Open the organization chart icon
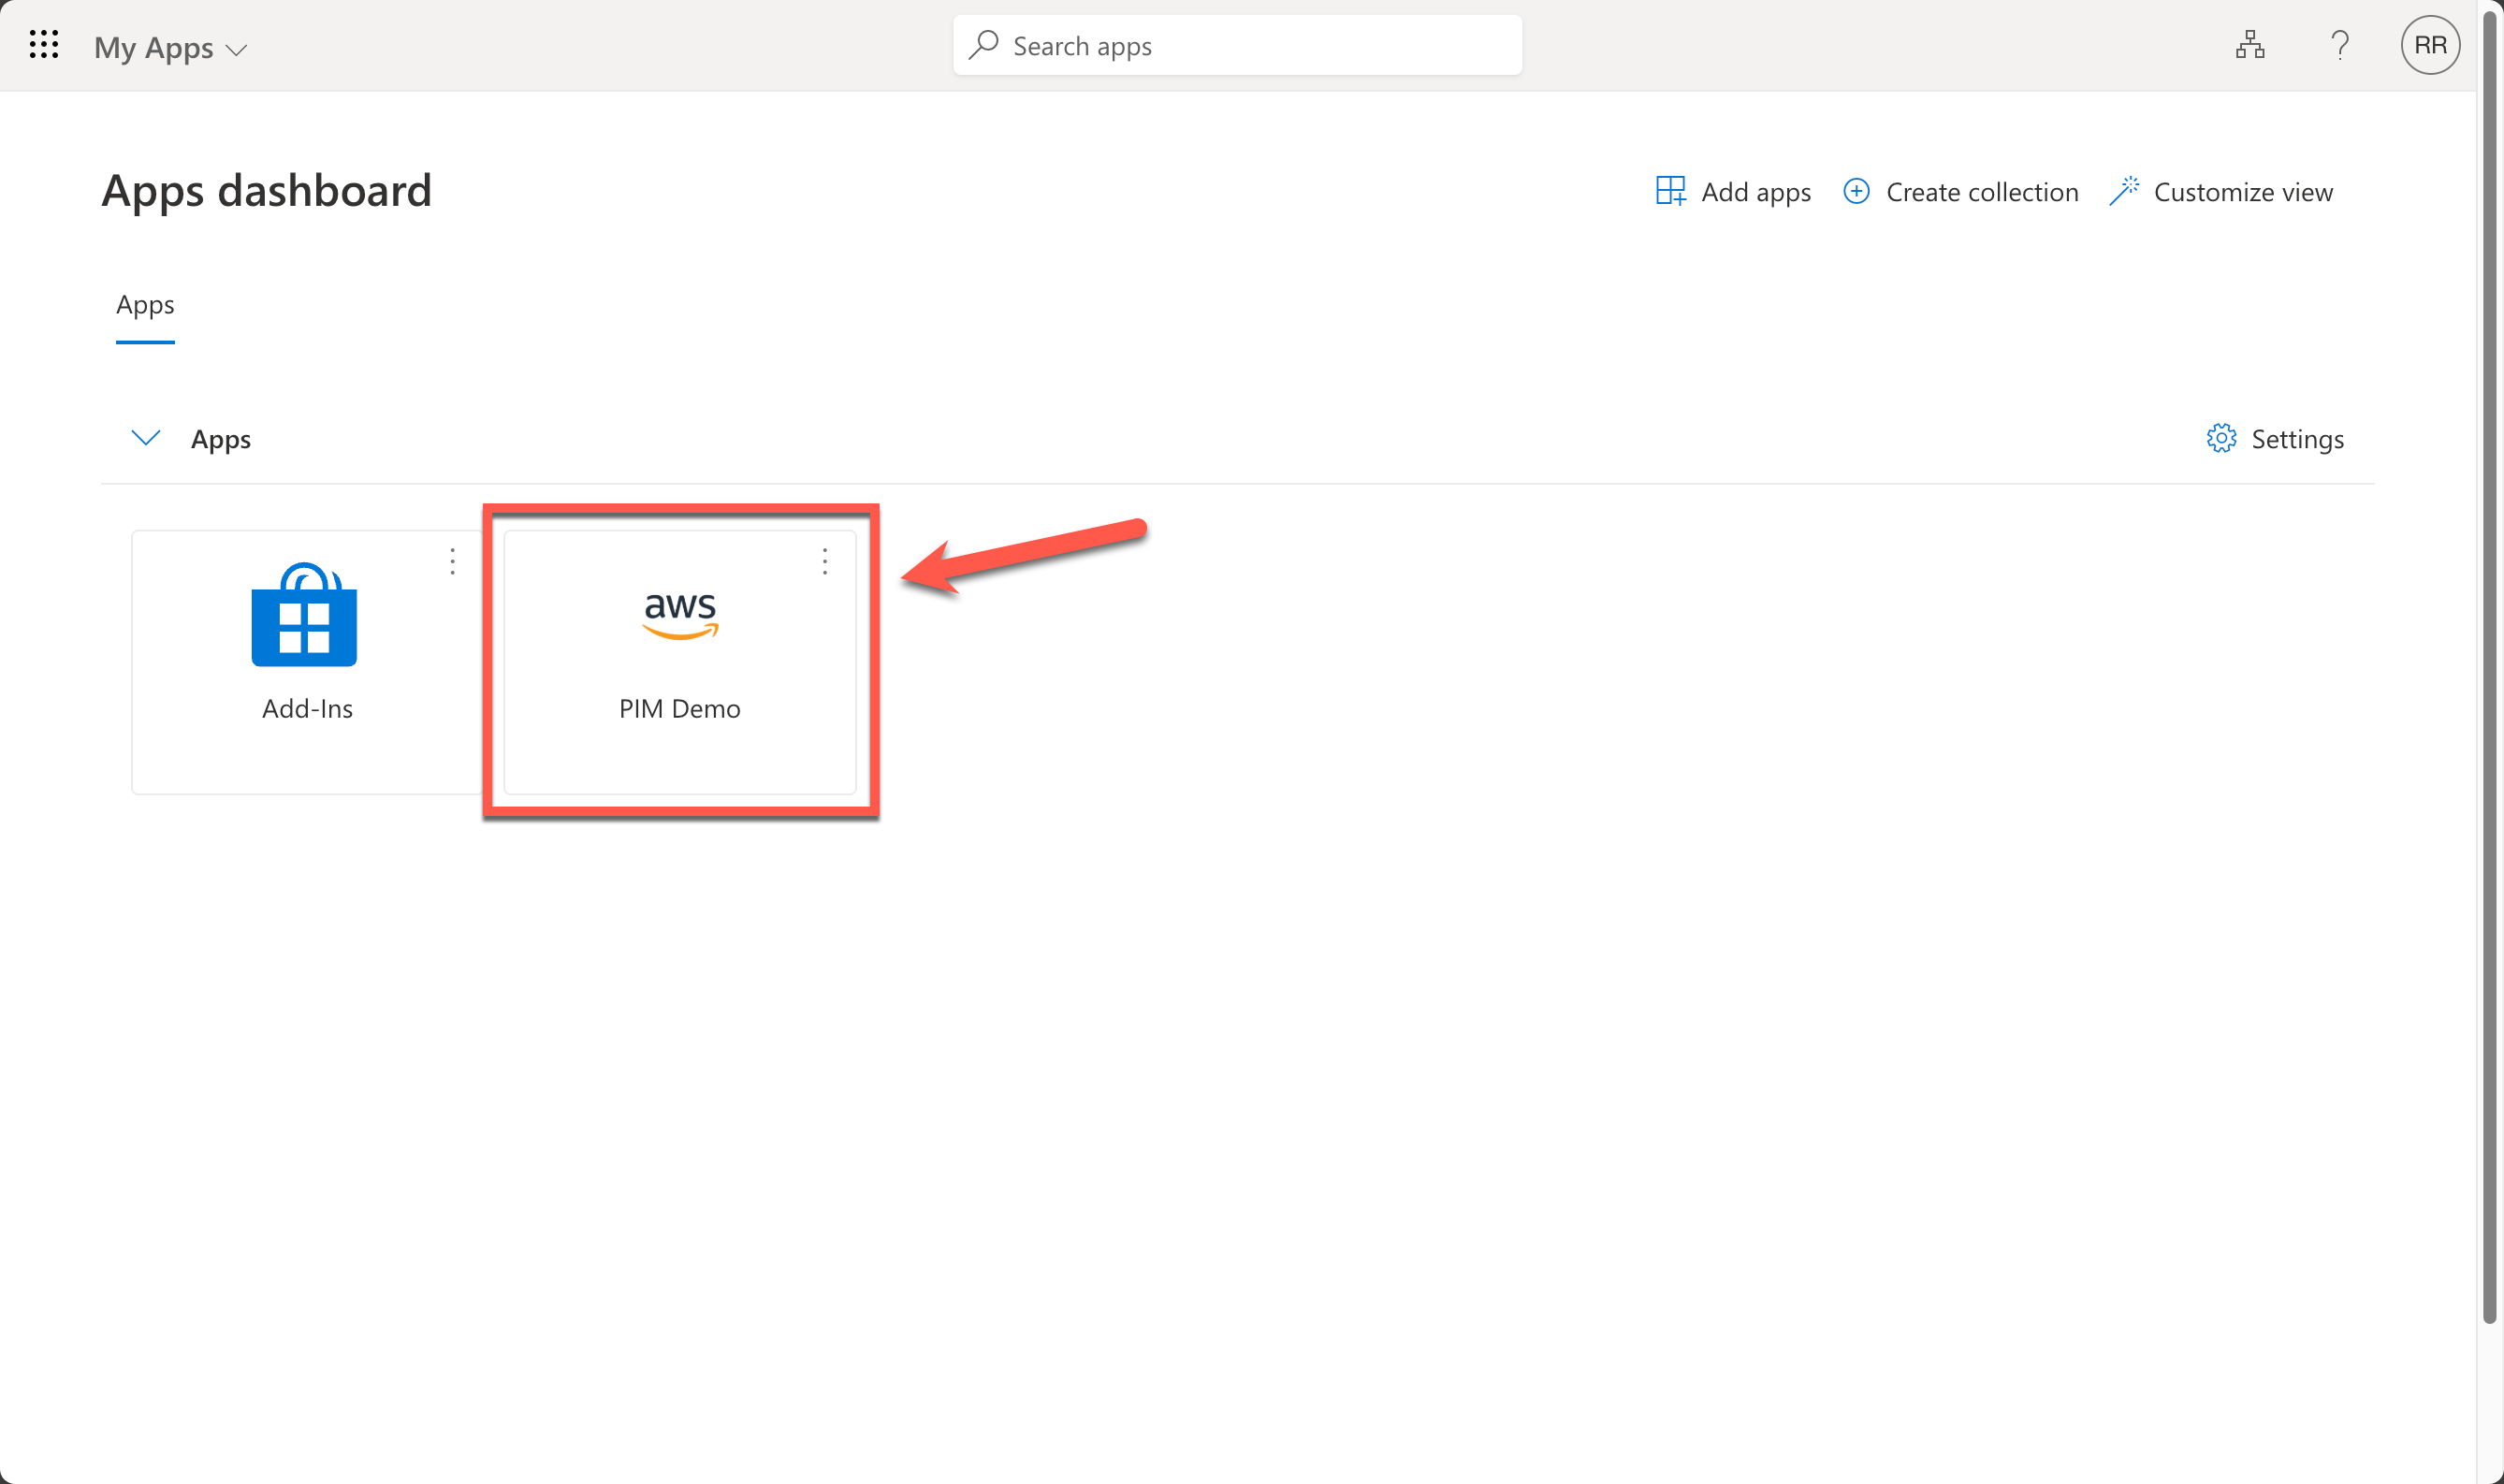This screenshot has height=1484, width=2504. (x=2250, y=45)
